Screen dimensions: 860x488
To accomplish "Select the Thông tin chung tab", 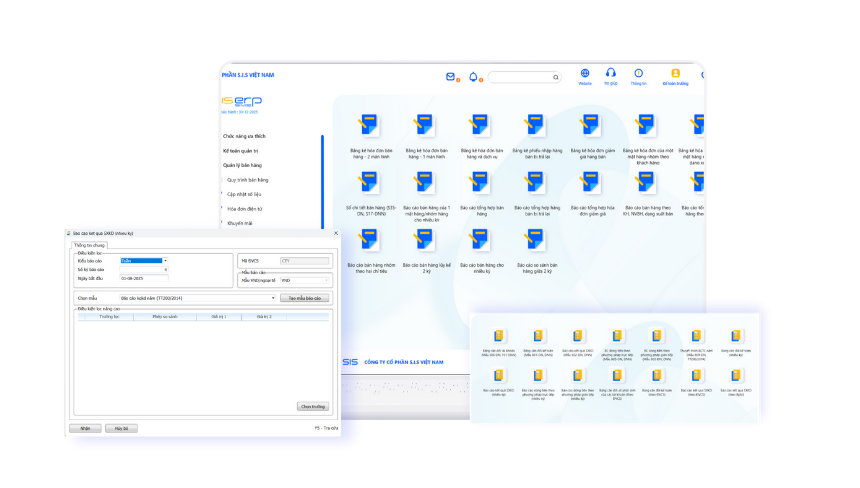I will 89,245.
